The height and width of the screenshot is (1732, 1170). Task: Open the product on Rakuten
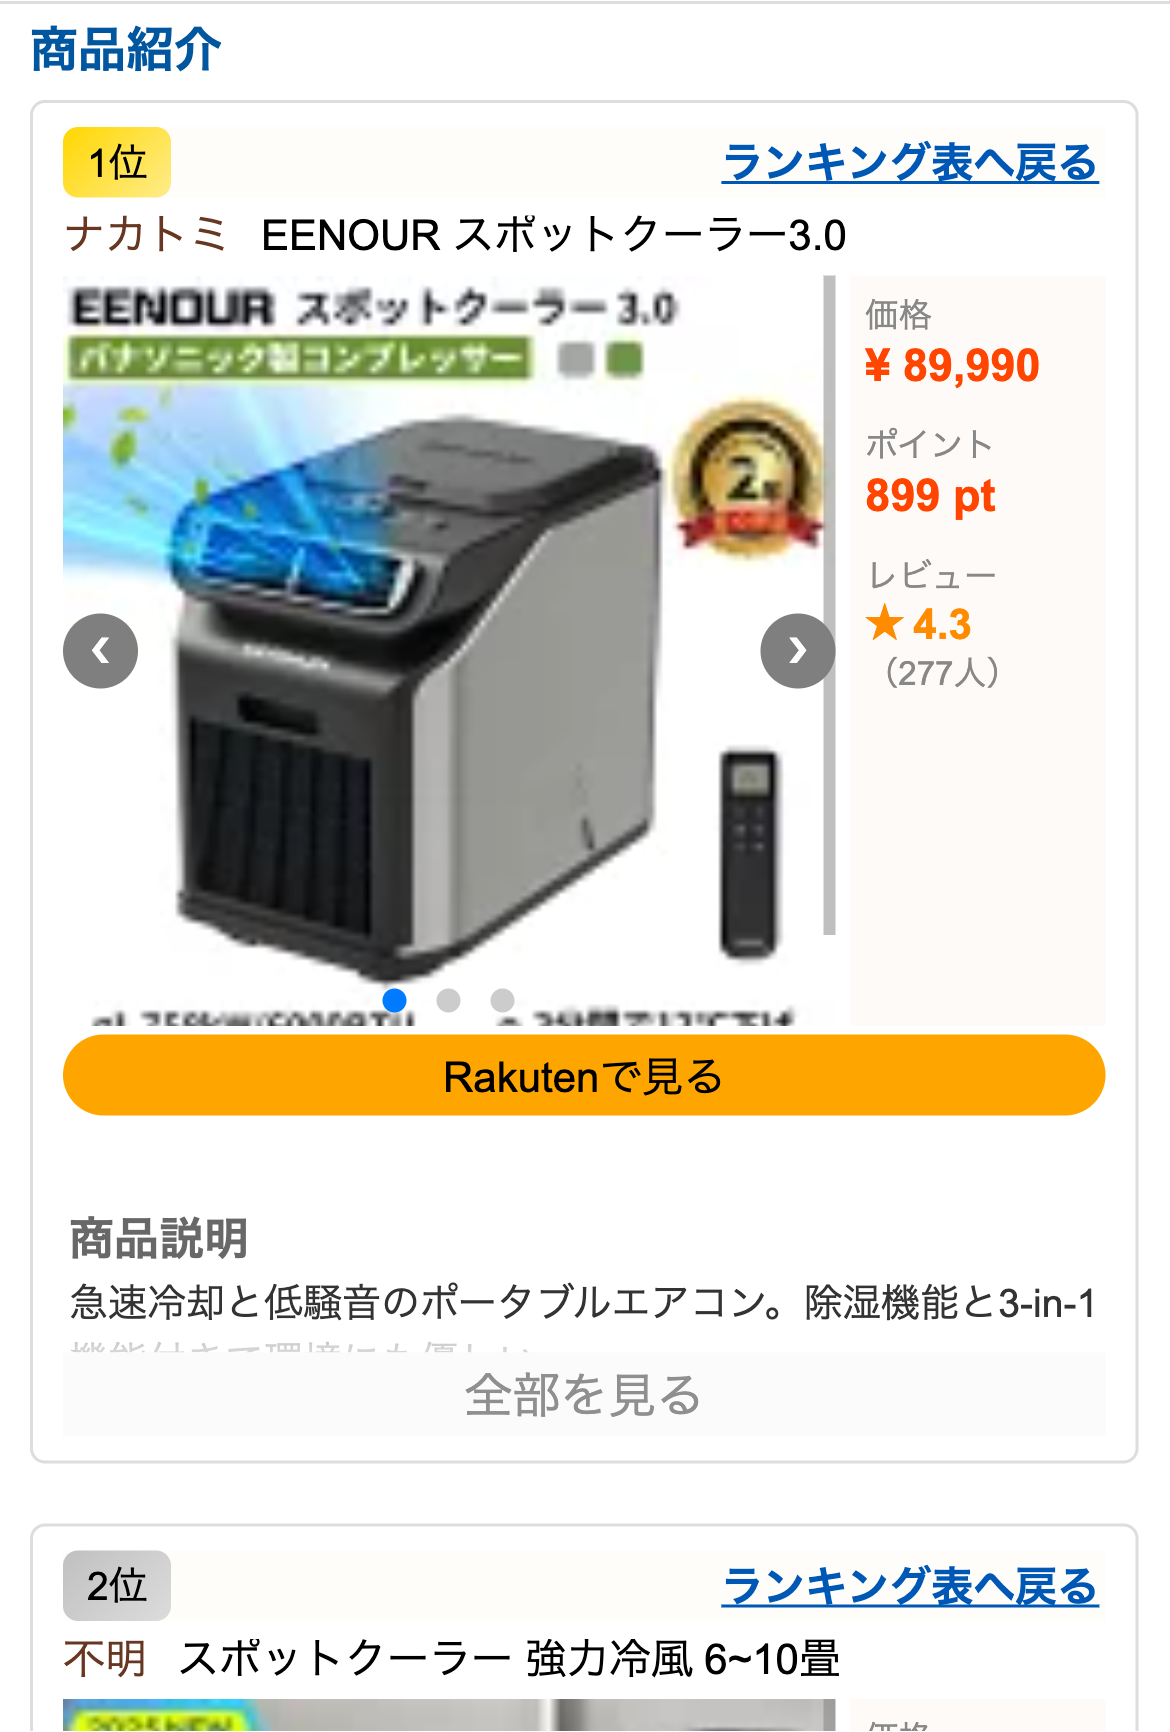coord(584,1076)
